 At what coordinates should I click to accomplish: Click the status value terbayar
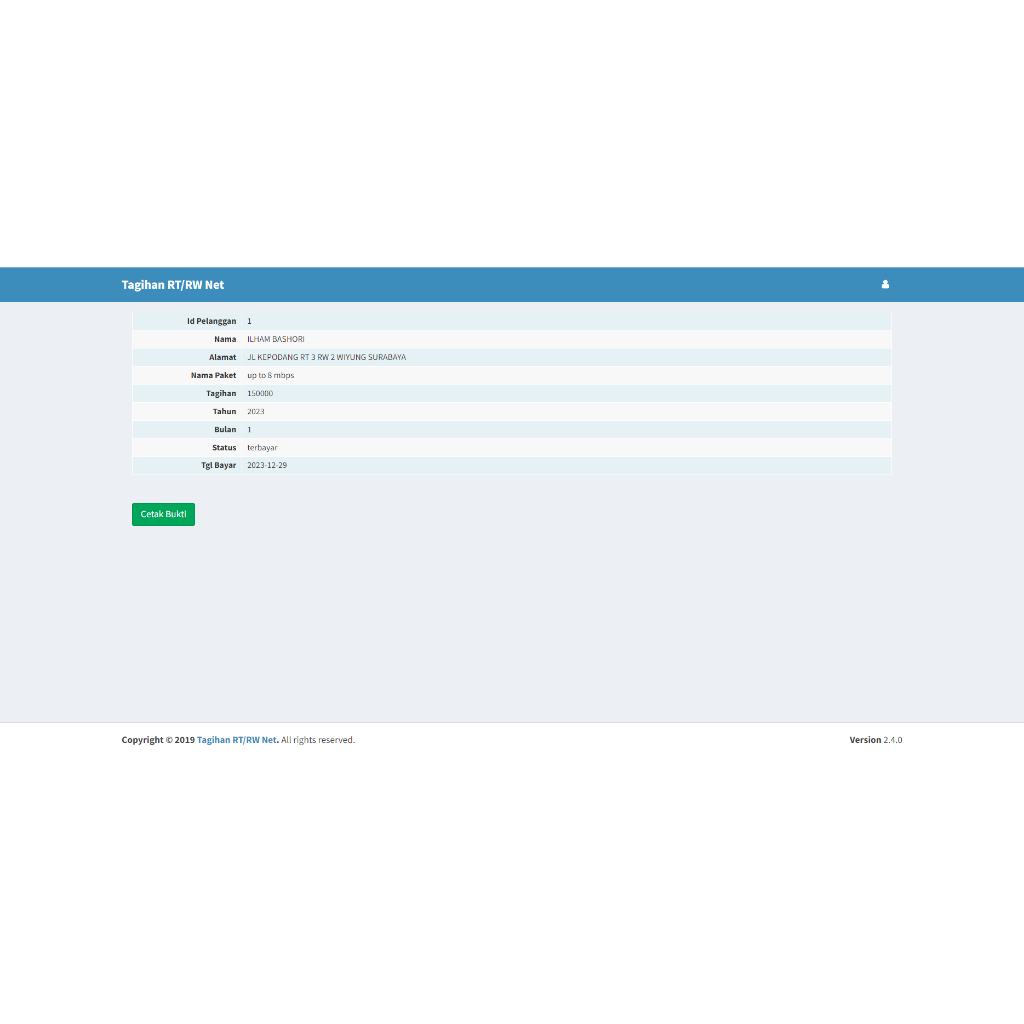pyautogui.click(x=262, y=447)
